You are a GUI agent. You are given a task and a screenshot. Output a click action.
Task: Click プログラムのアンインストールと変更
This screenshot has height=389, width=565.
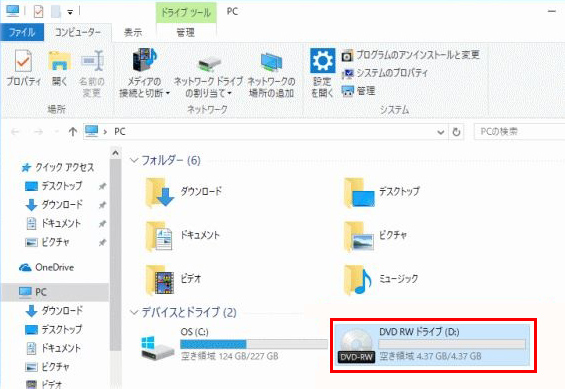(410, 55)
